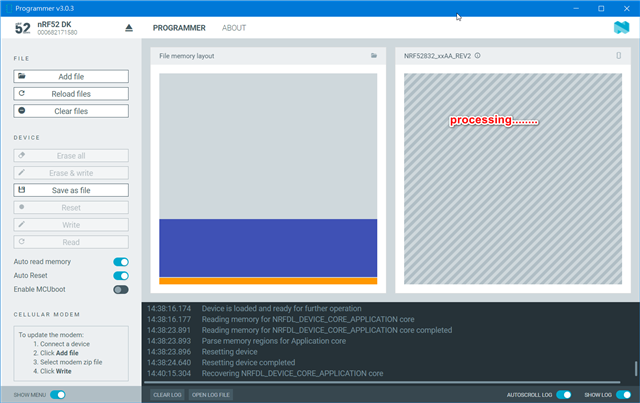Click the 52 device selector icon

point(22,28)
